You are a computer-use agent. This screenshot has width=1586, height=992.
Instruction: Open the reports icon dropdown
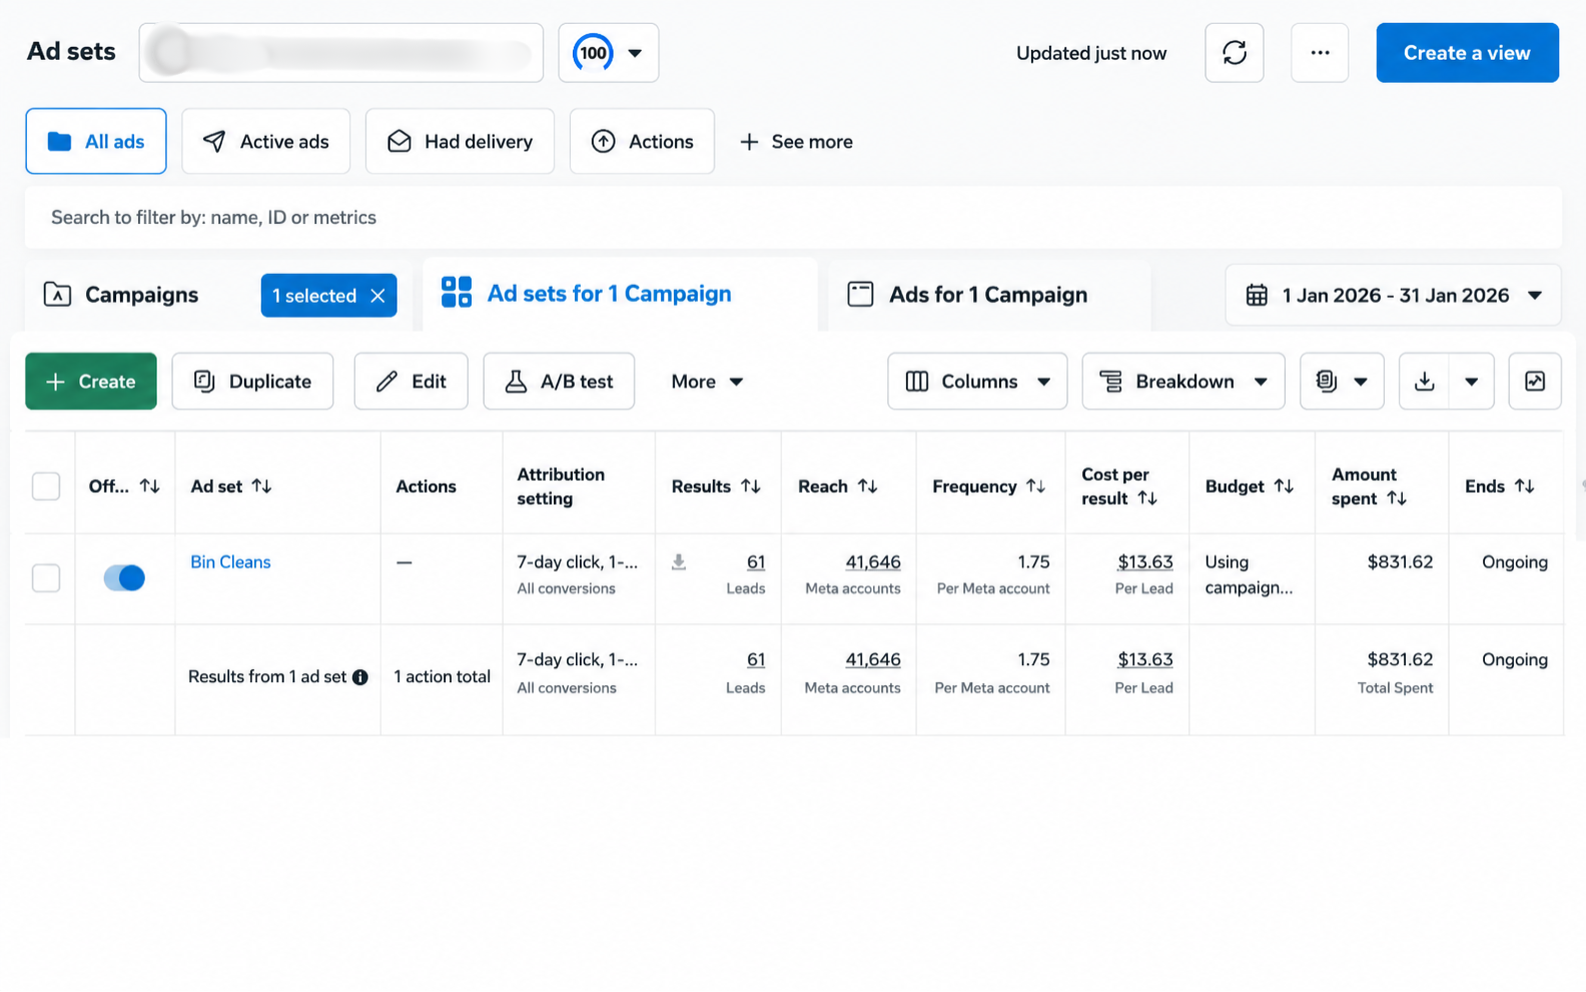tap(1342, 381)
